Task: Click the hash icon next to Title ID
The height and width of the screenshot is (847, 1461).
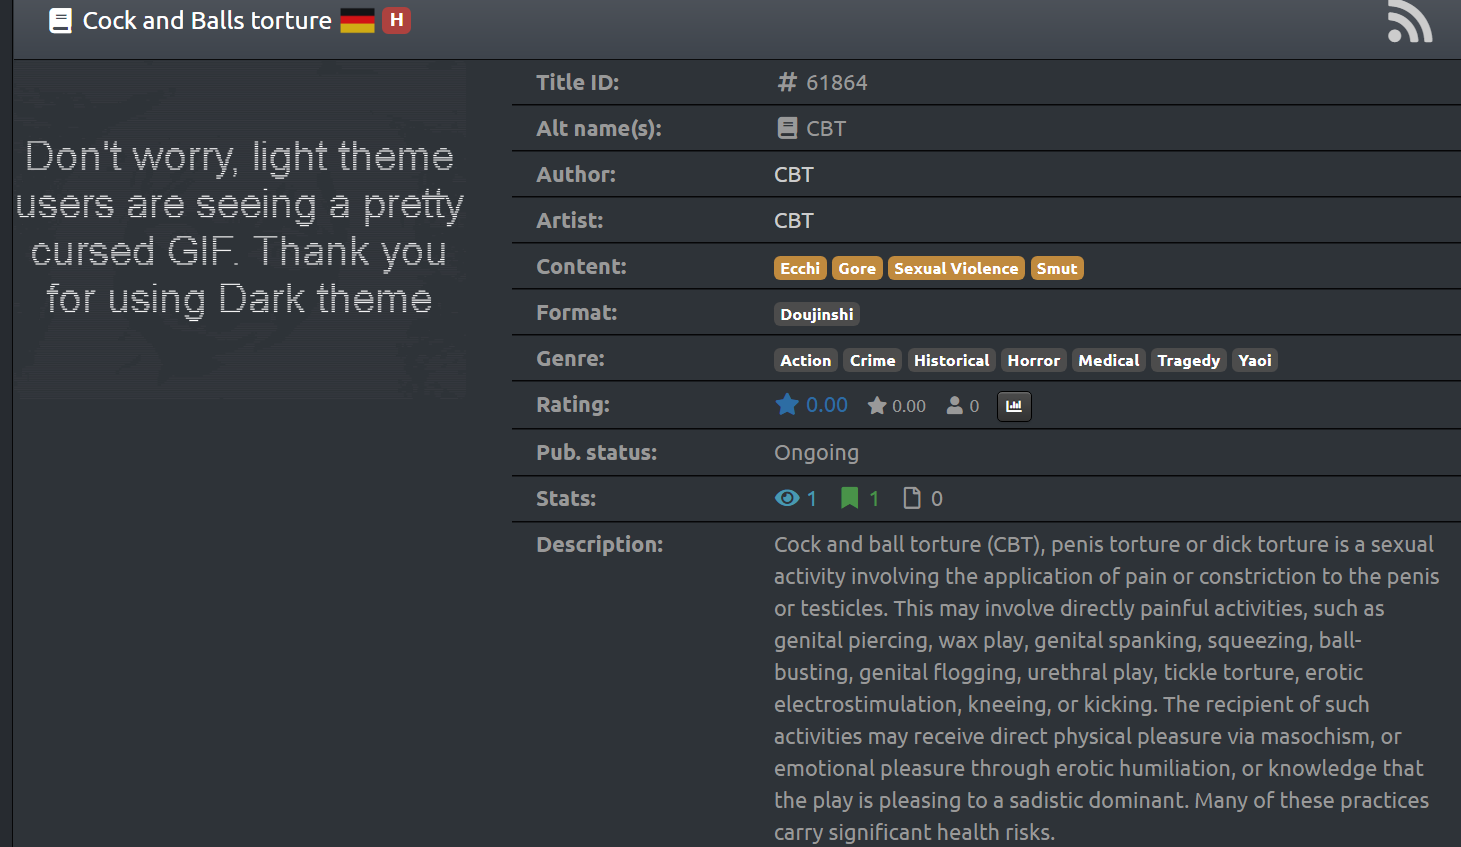Action: click(787, 83)
